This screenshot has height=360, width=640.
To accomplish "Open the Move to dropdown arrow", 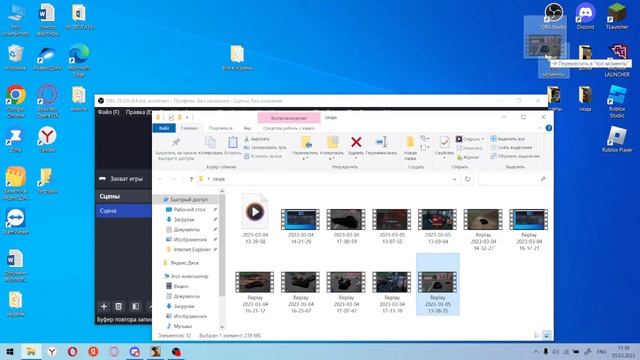I will (305, 158).
